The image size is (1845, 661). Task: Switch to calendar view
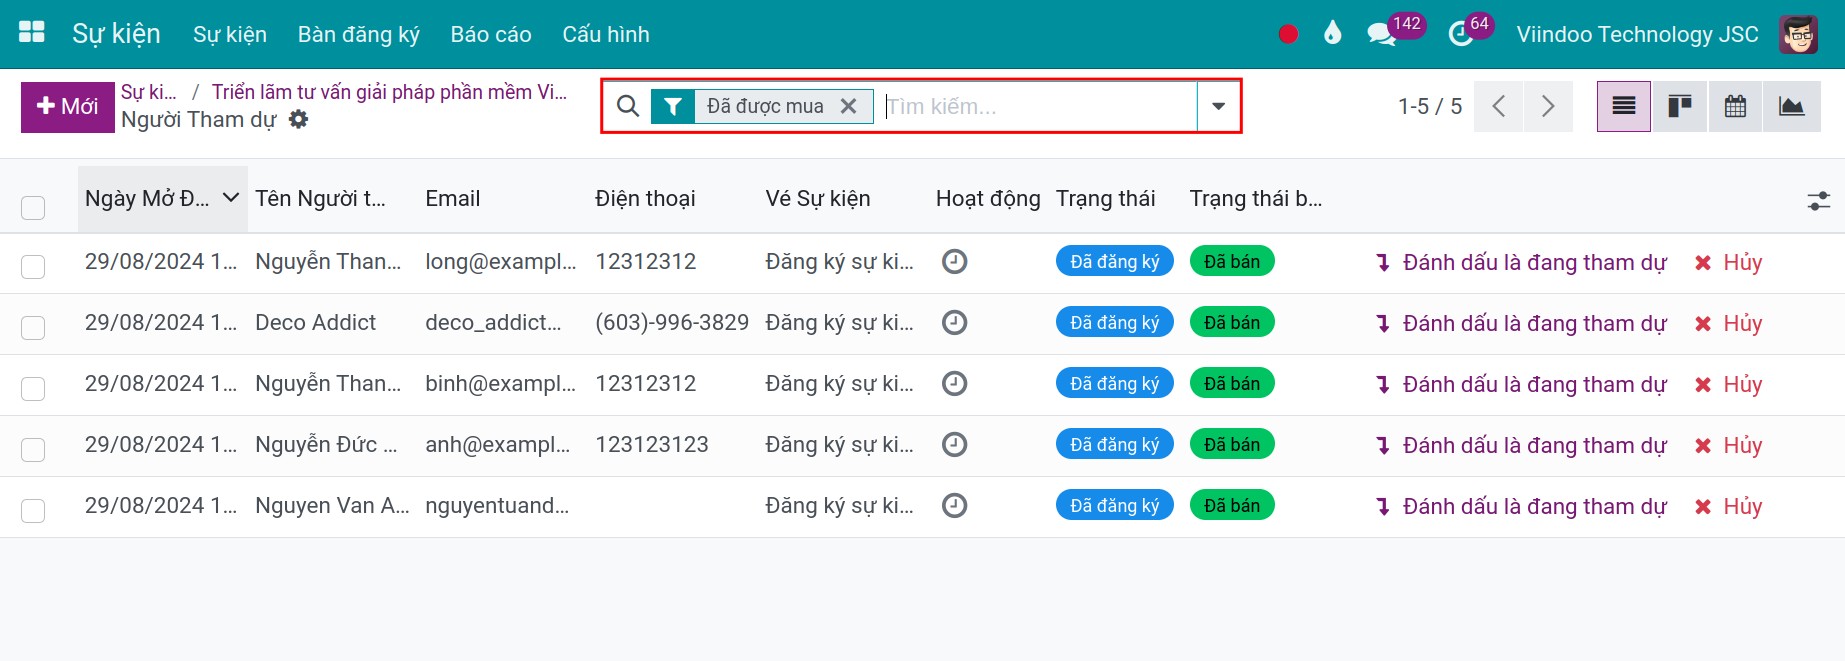pyautogui.click(x=1736, y=106)
